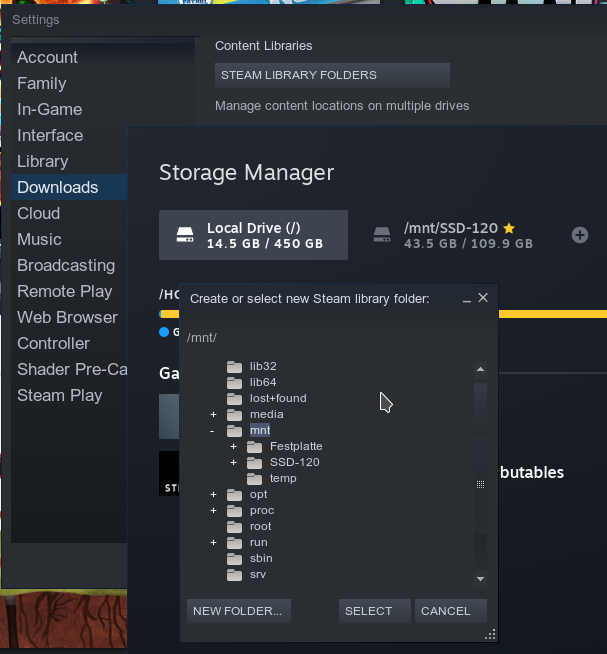Expand the SSD-120 folder in the tree
This screenshot has height=654, width=607.
(234, 463)
